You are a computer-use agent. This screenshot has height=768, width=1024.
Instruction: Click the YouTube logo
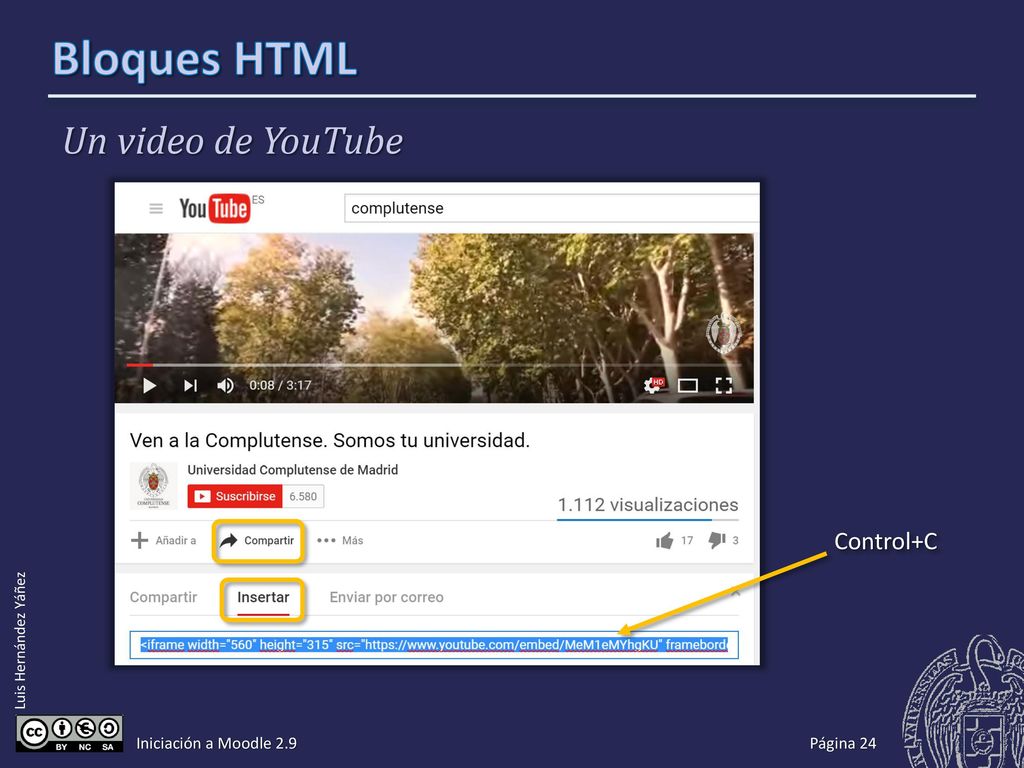pyautogui.click(x=215, y=208)
